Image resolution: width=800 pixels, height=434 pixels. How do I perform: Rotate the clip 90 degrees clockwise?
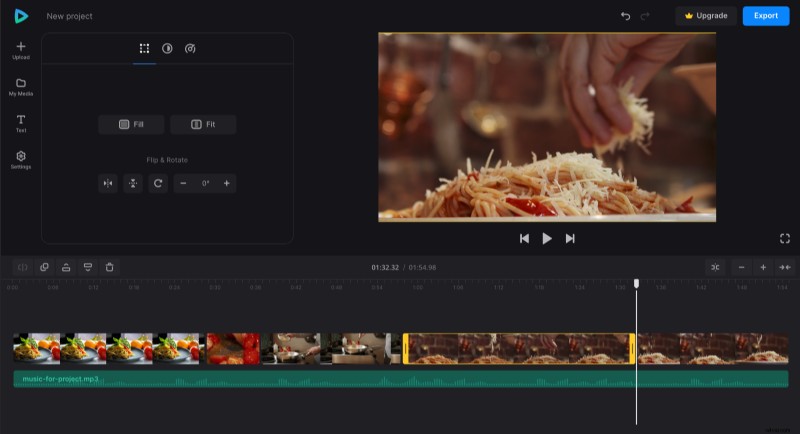click(158, 184)
